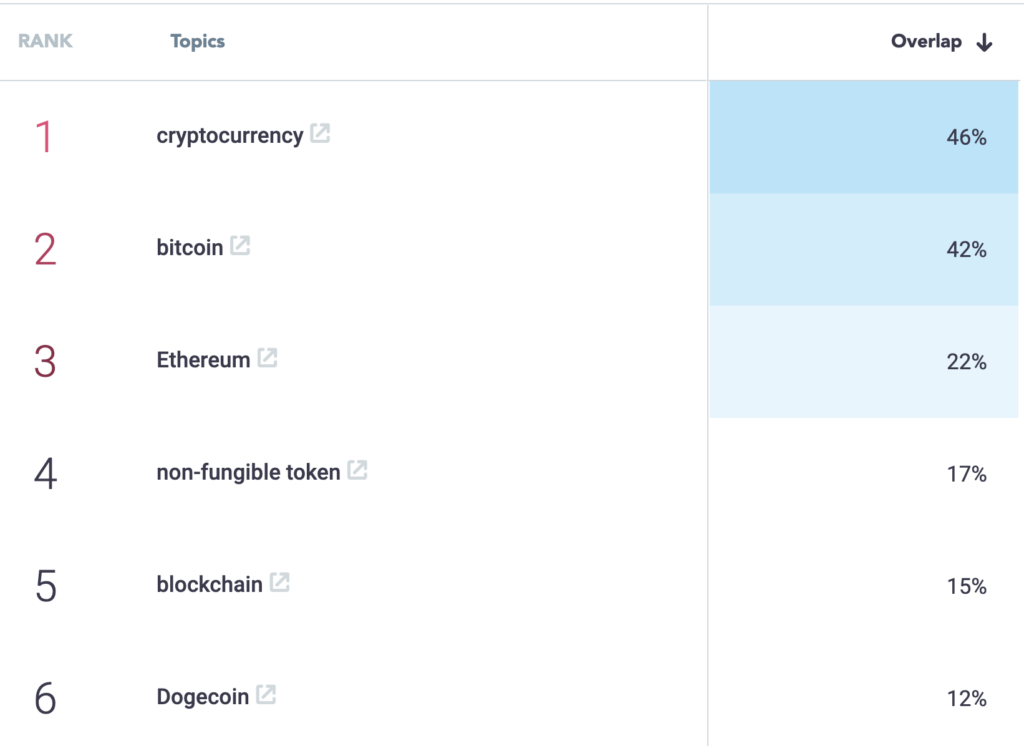Open external link icon beside Ethereum
The height and width of the screenshot is (746, 1024).
tap(267, 358)
